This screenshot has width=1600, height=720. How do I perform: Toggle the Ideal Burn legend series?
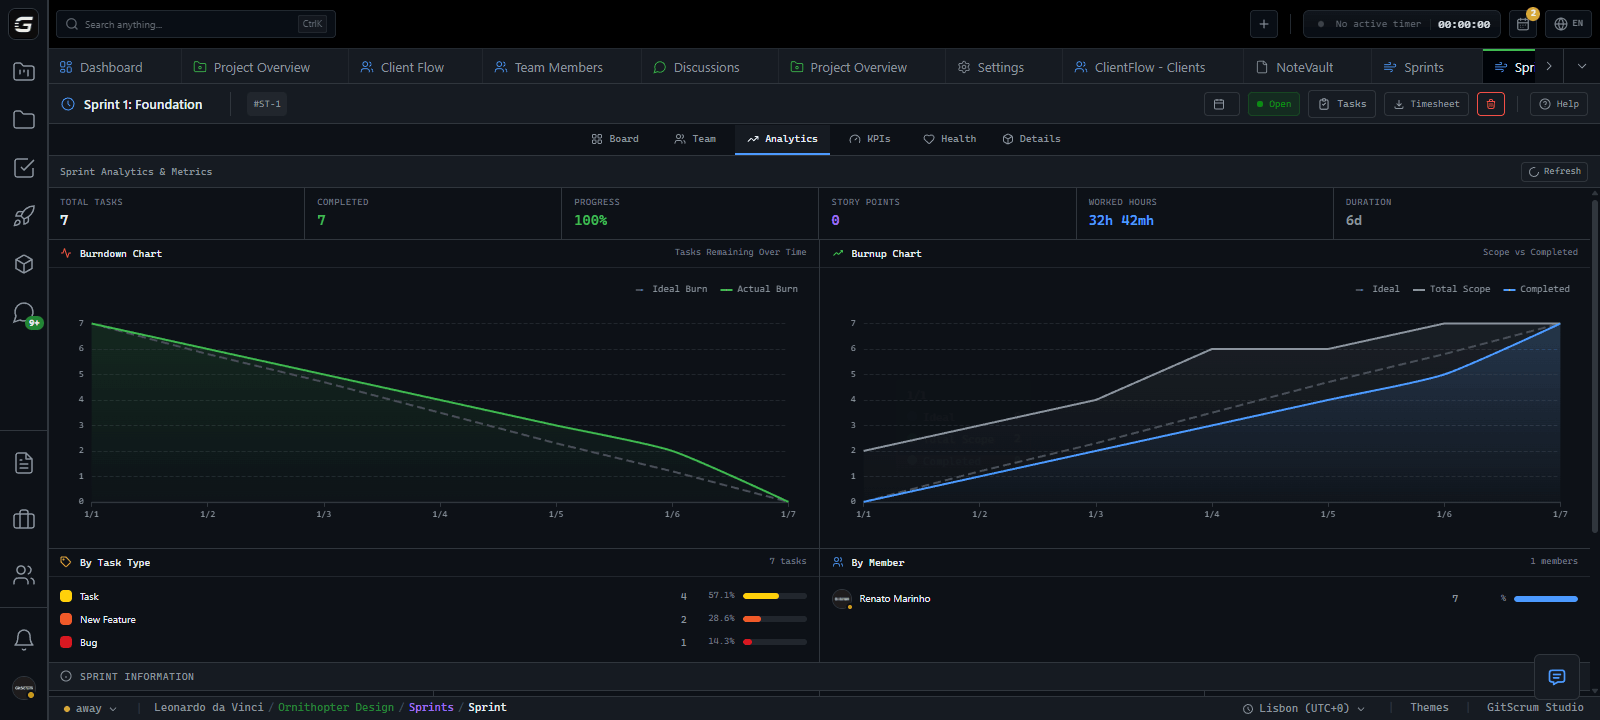[671, 289]
